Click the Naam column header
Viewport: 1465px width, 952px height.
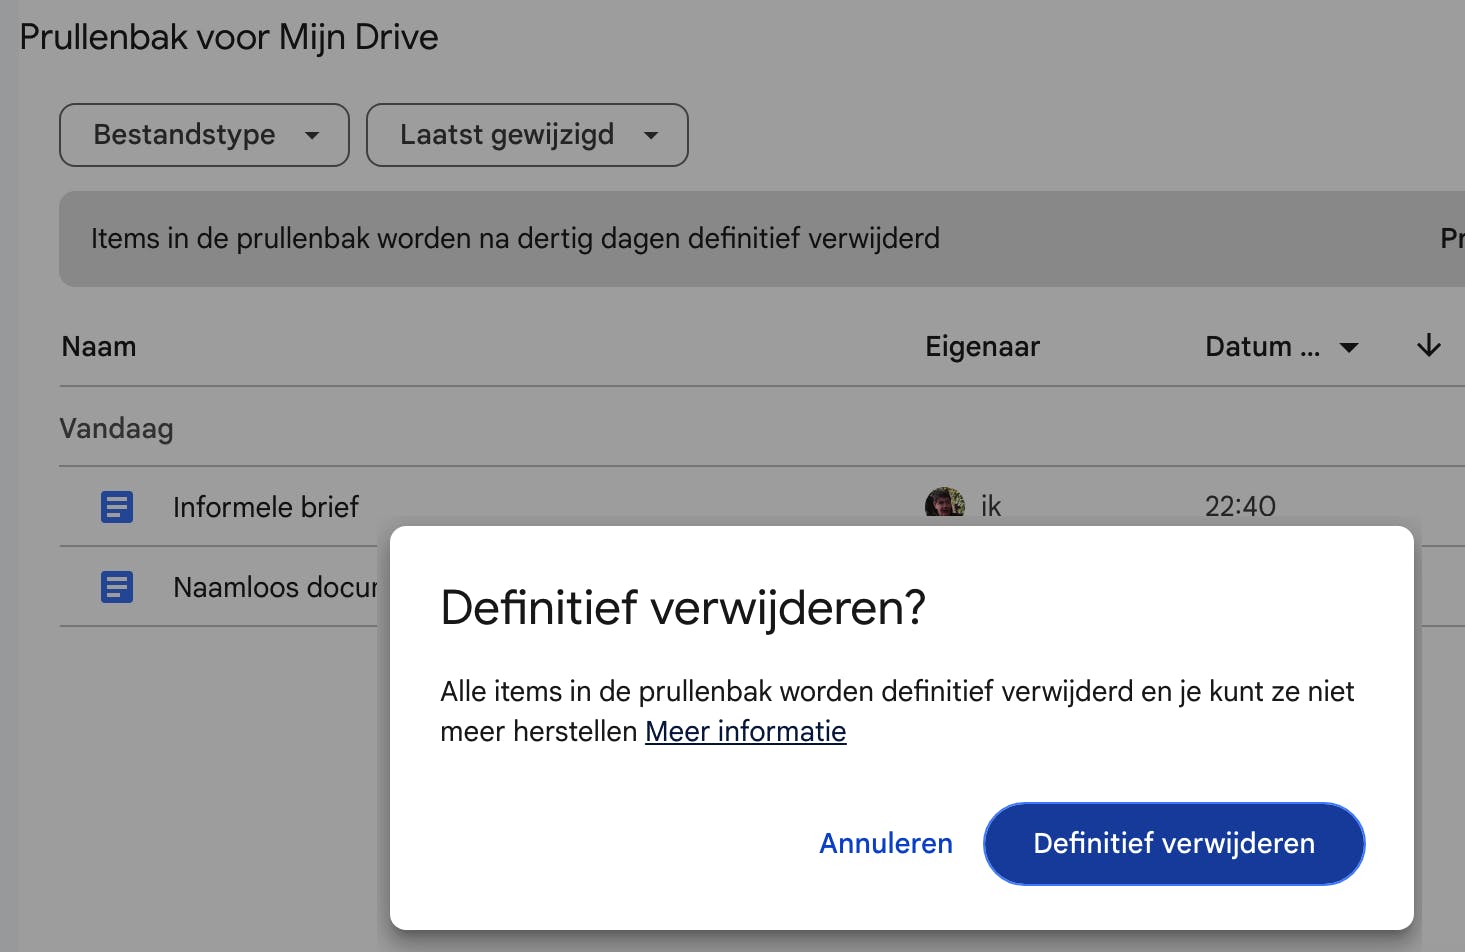[x=99, y=347]
